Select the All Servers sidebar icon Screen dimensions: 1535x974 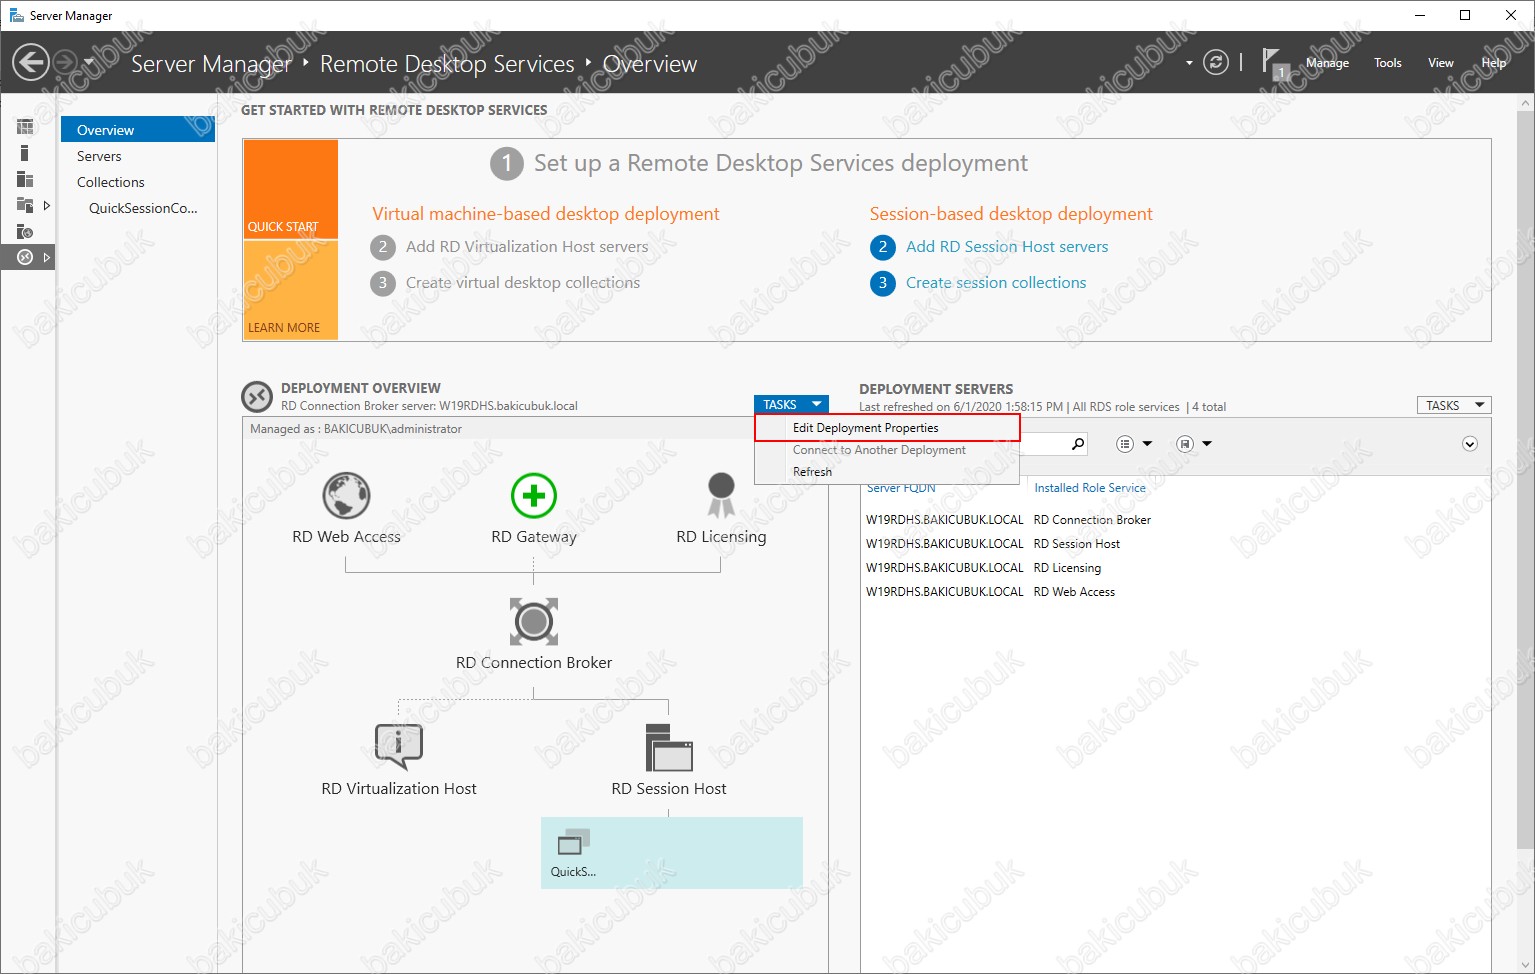coord(25,179)
